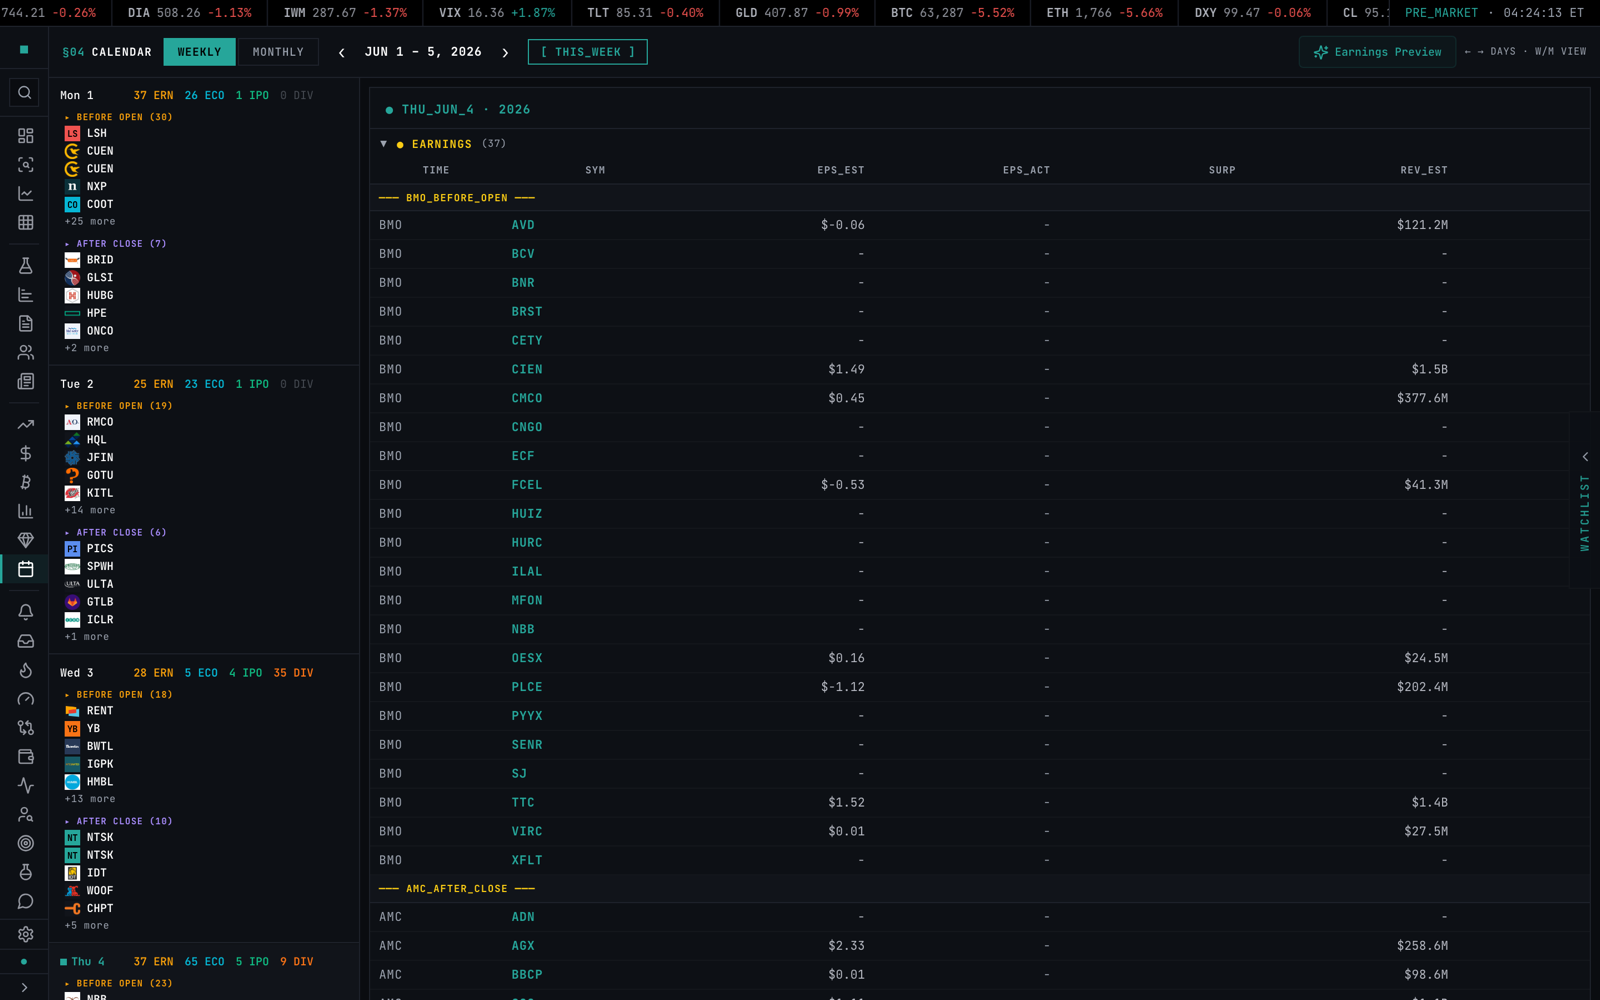The width and height of the screenshot is (1600, 1000).
Task: Open the horizontal bar chart icon
Action: click(x=25, y=294)
